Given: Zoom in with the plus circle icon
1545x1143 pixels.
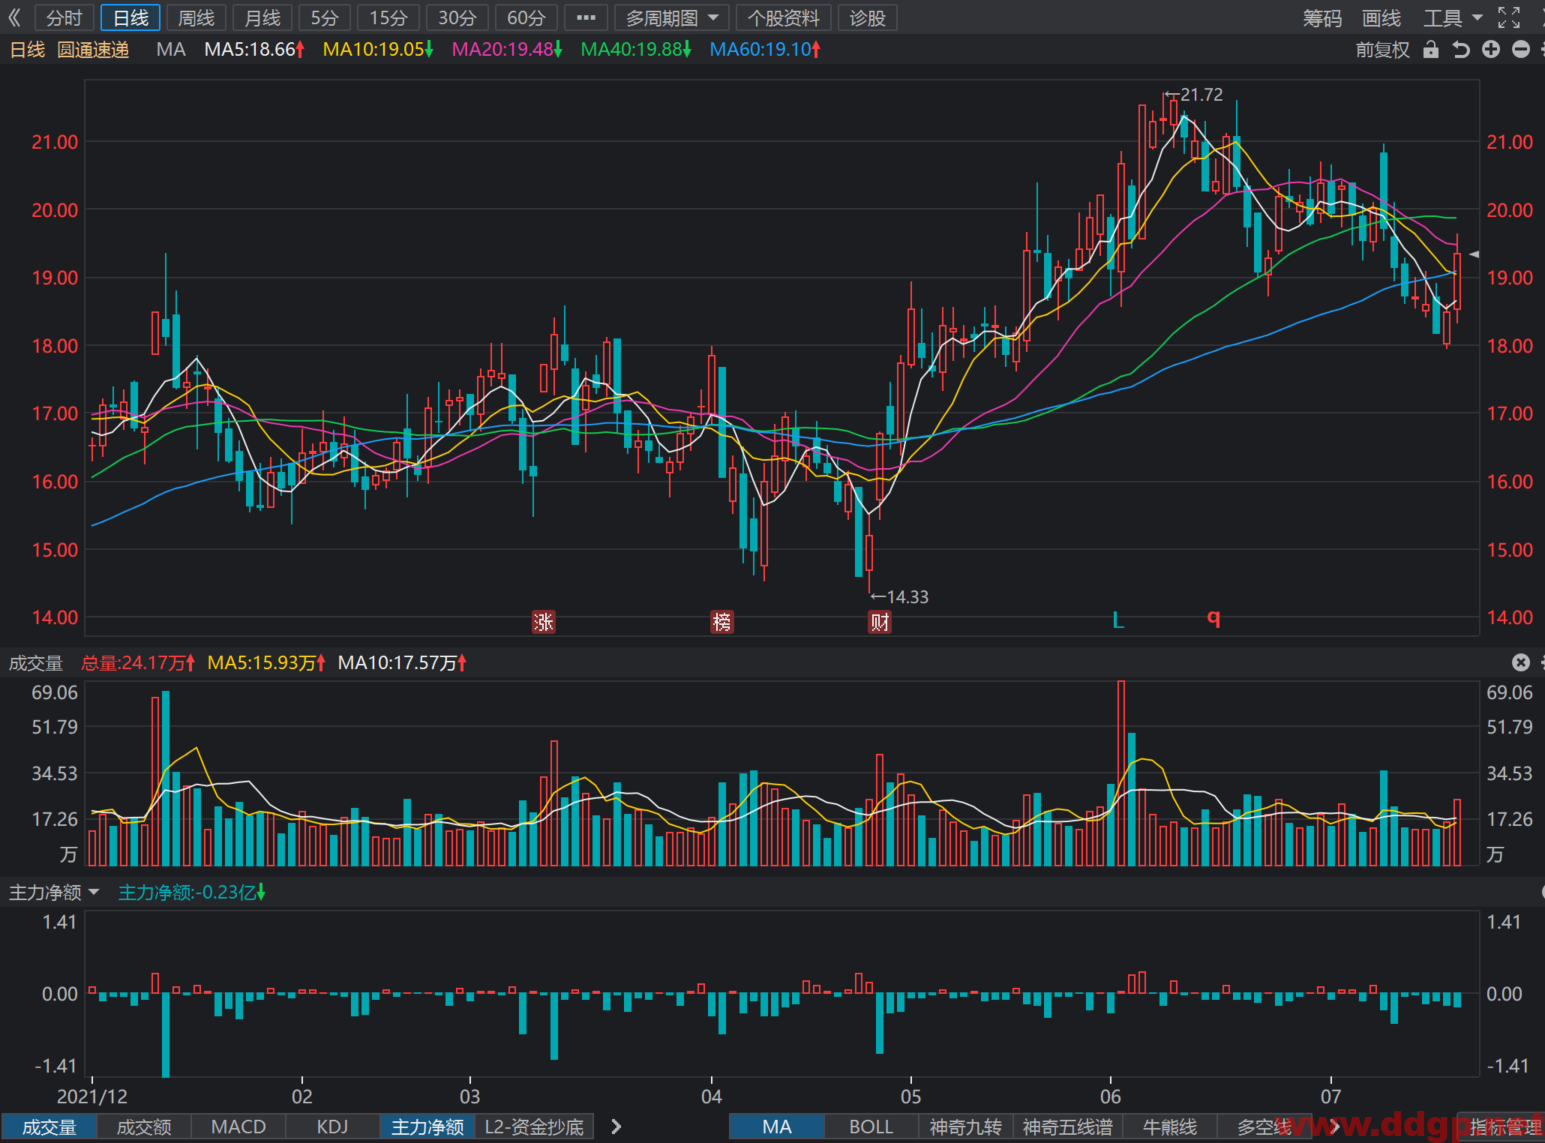Looking at the screenshot, I should tap(1491, 49).
